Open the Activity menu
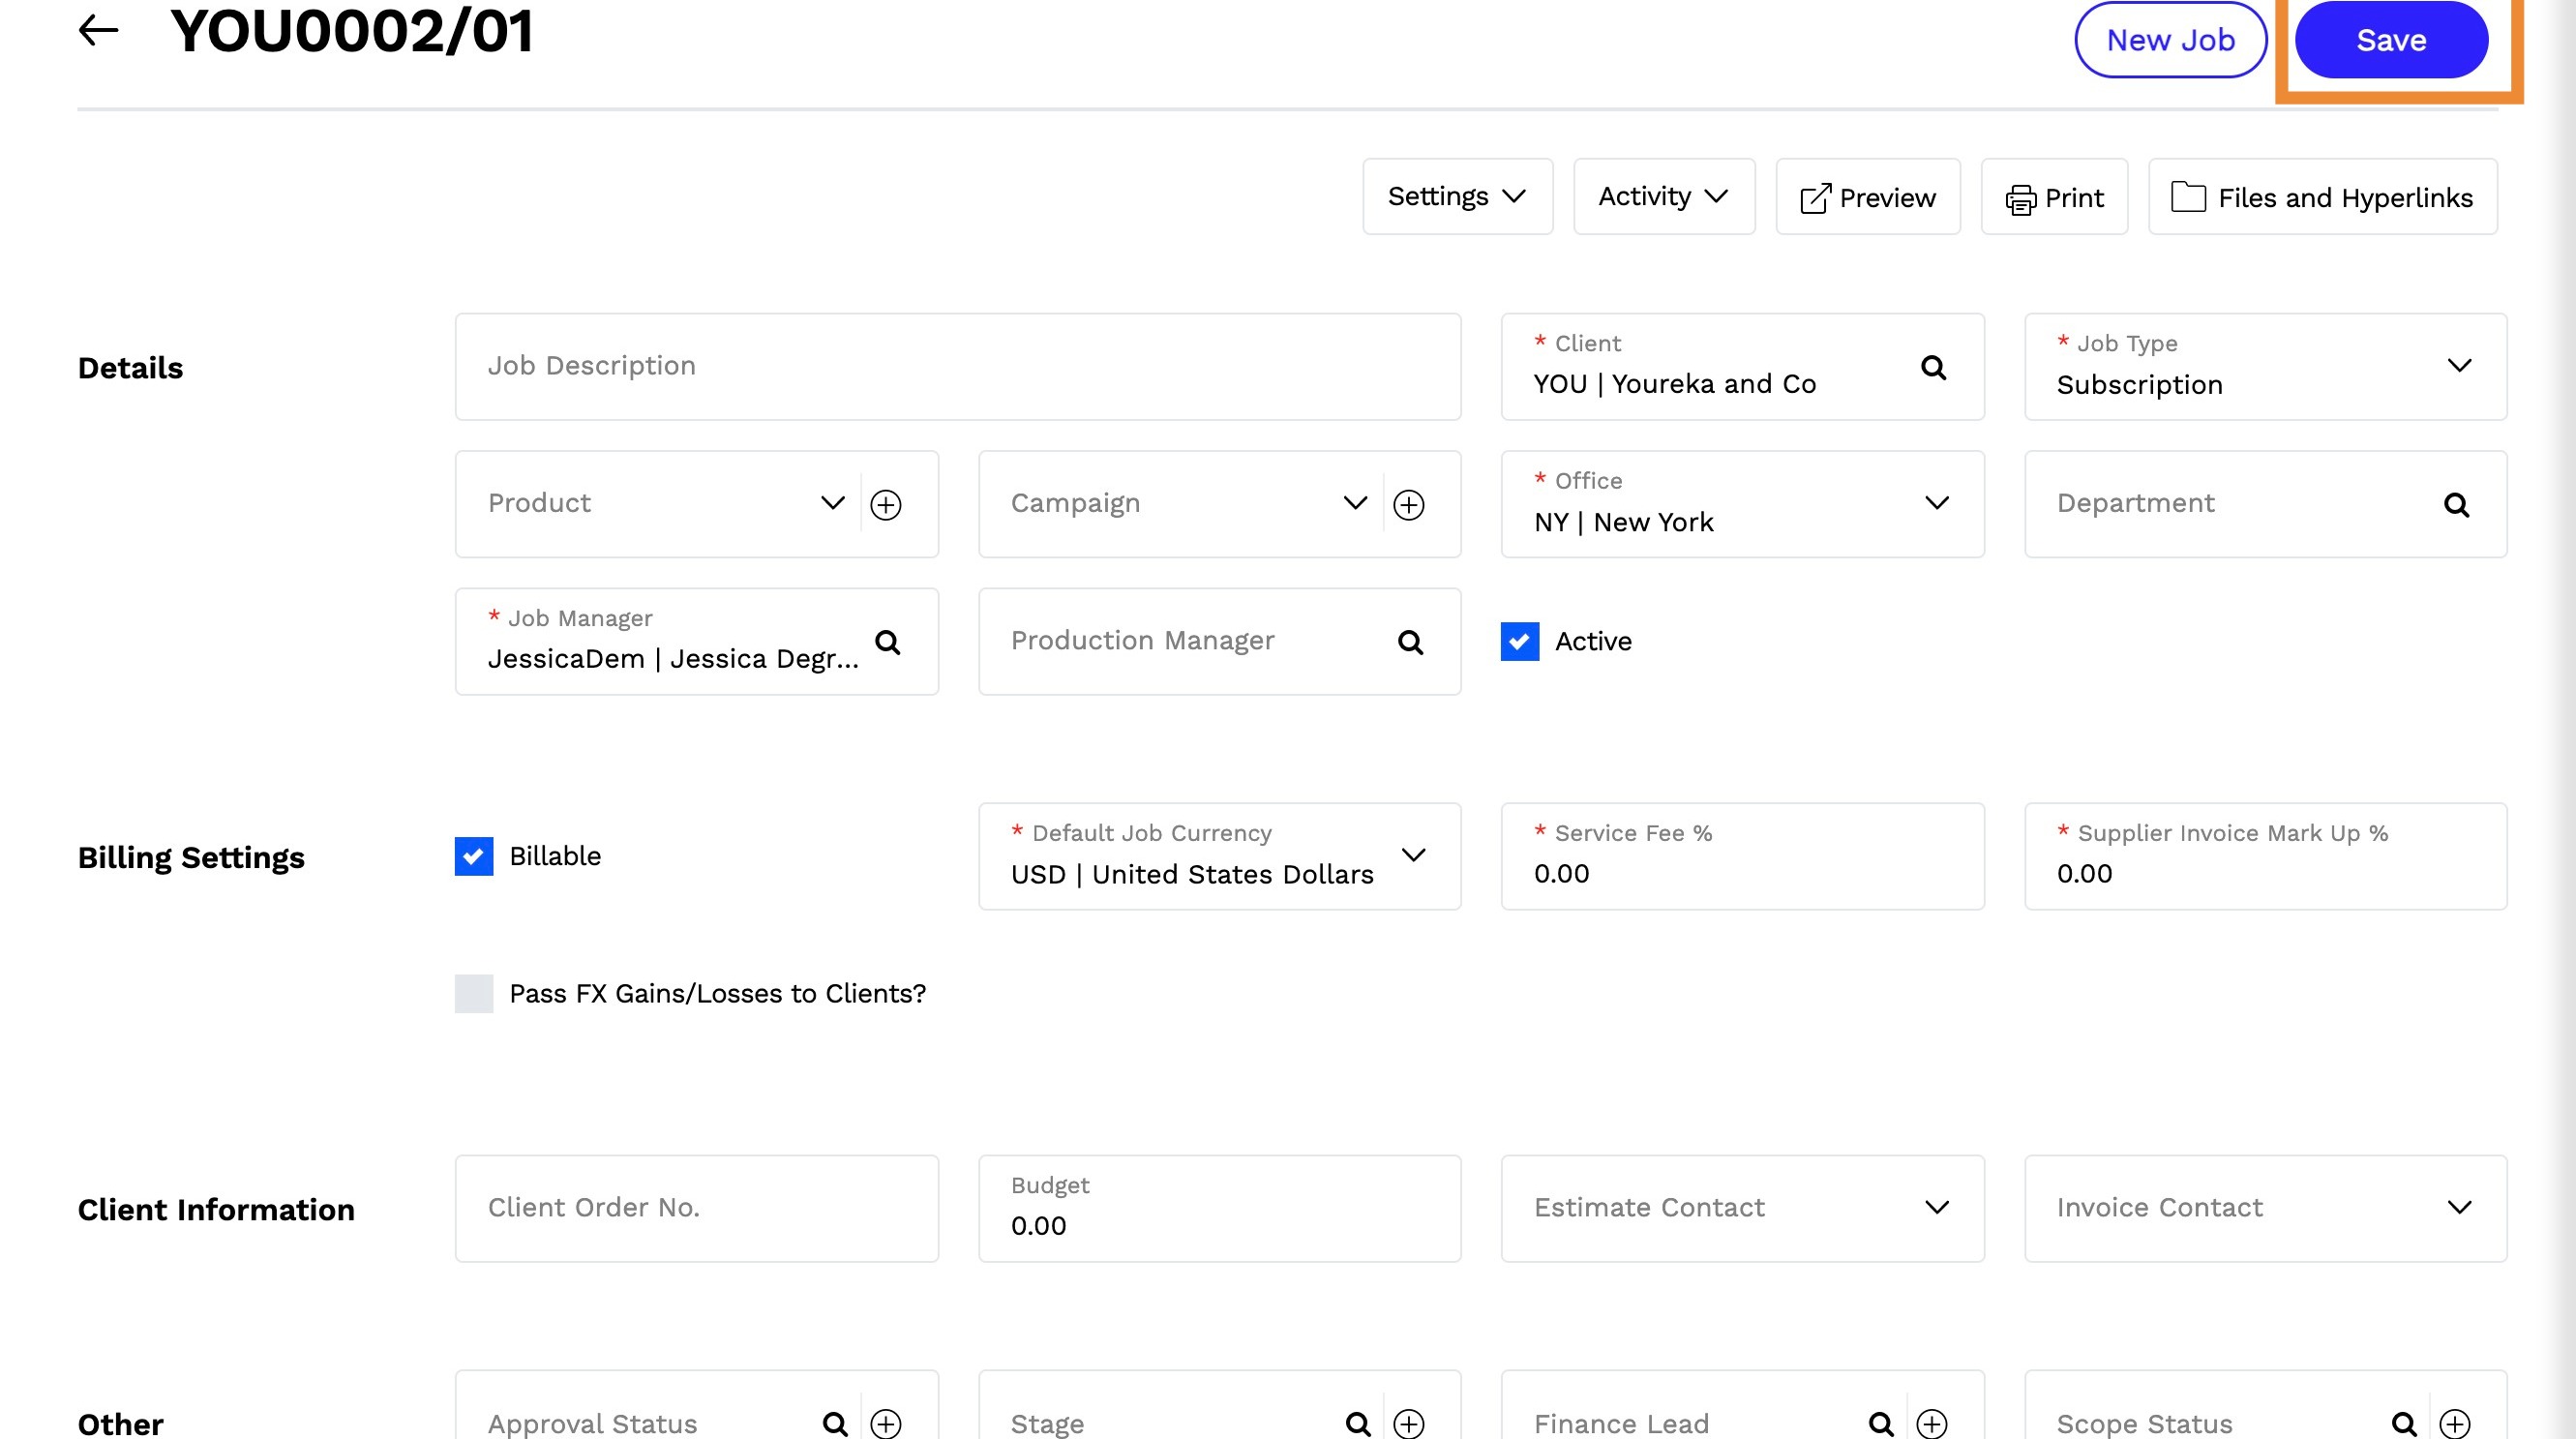The width and height of the screenshot is (2576, 1439). click(1663, 196)
